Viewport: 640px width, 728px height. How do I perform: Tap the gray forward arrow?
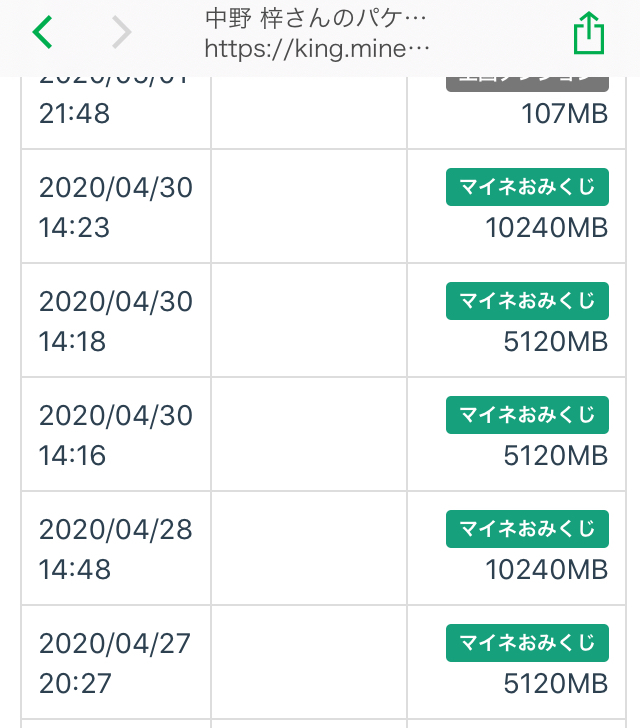(122, 33)
